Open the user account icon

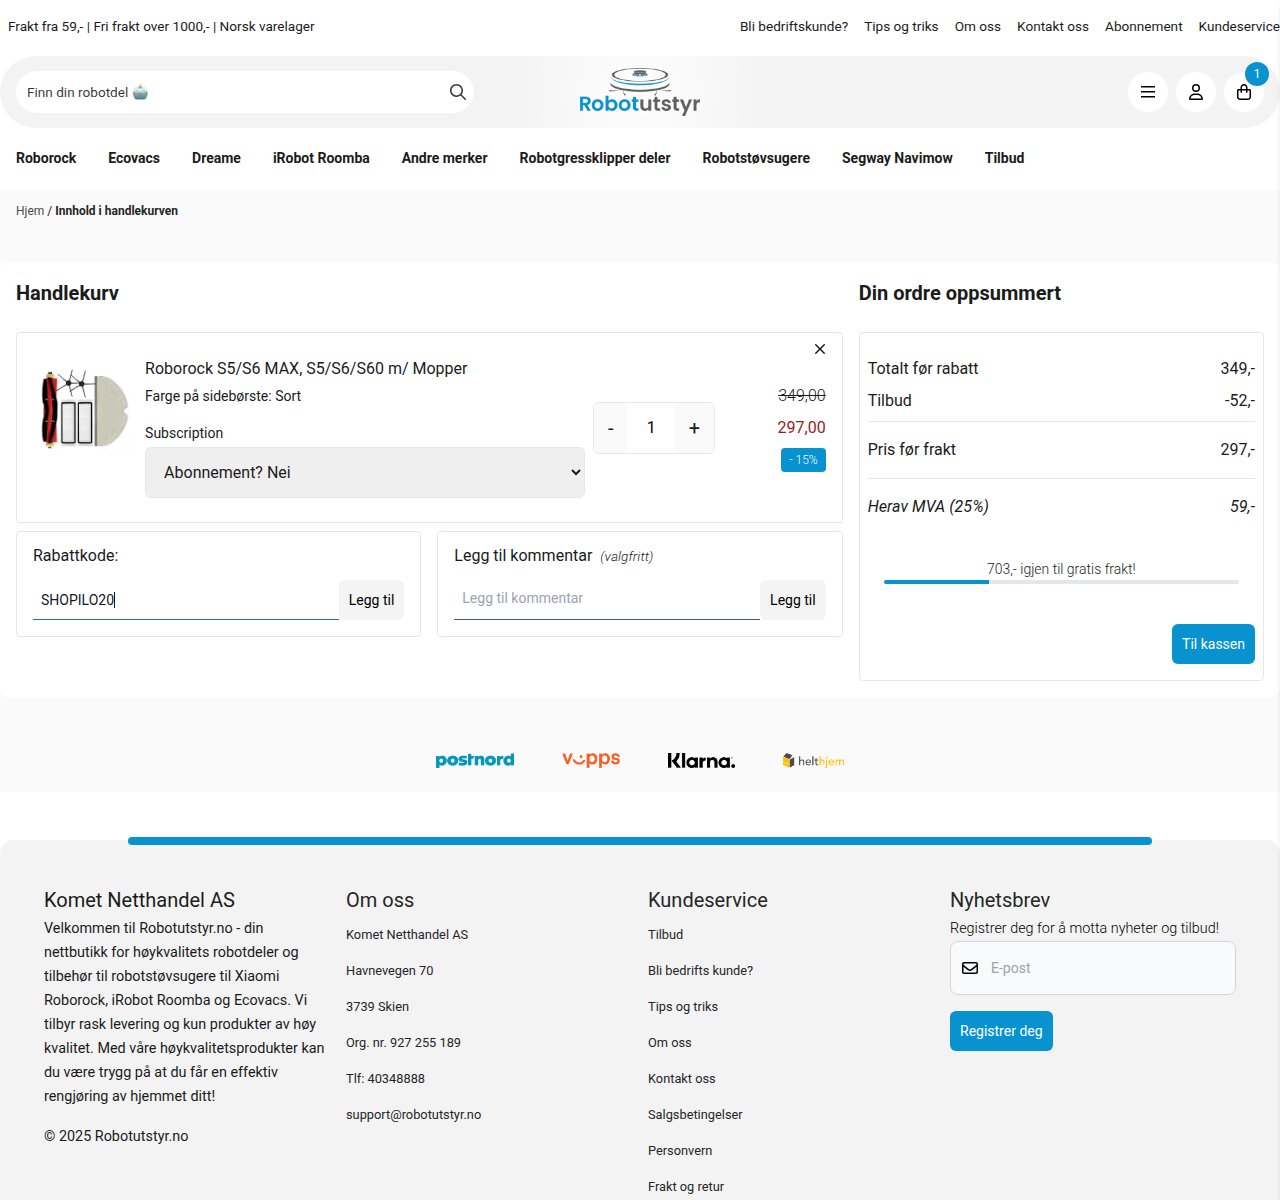(x=1196, y=92)
